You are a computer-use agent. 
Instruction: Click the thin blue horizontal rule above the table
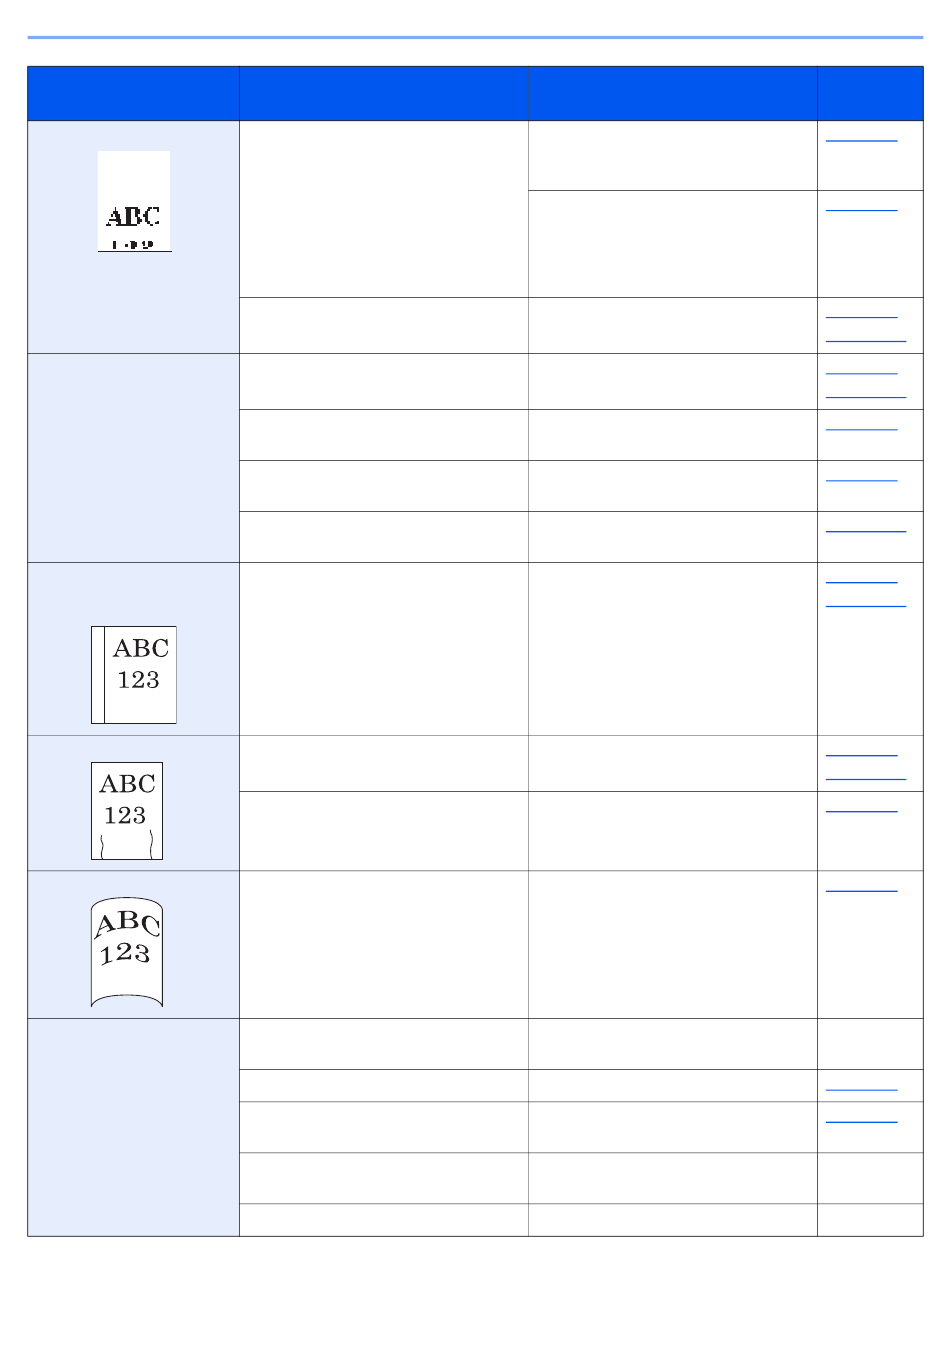pos(475,37)
